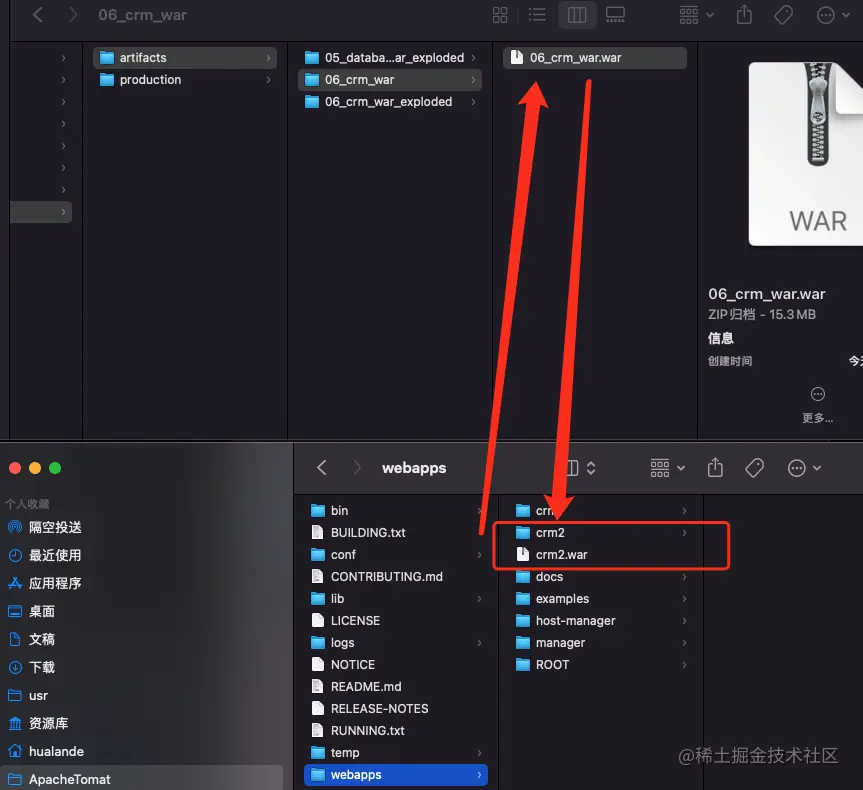Expand the artifacts folder chevron

point(268,57)
